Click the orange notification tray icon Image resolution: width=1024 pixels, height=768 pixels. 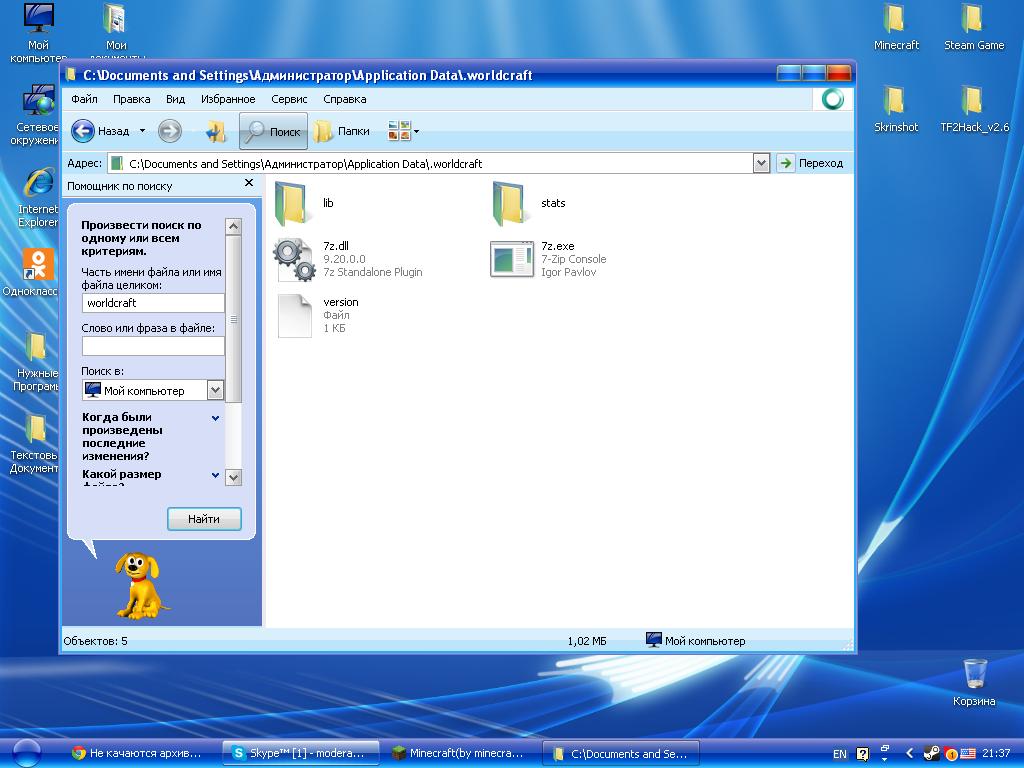click(x=951, y=754)
